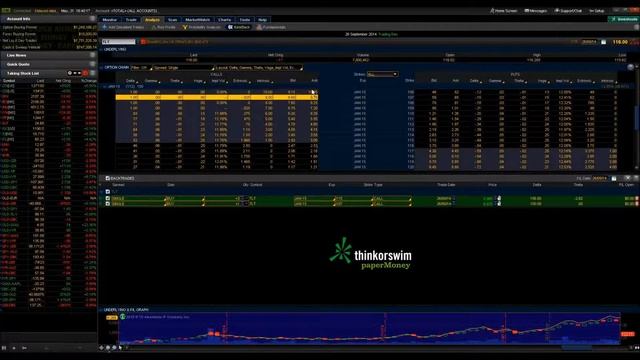
Task: Open Risk Profile sub-tab
Action: (x=163, y=27)
